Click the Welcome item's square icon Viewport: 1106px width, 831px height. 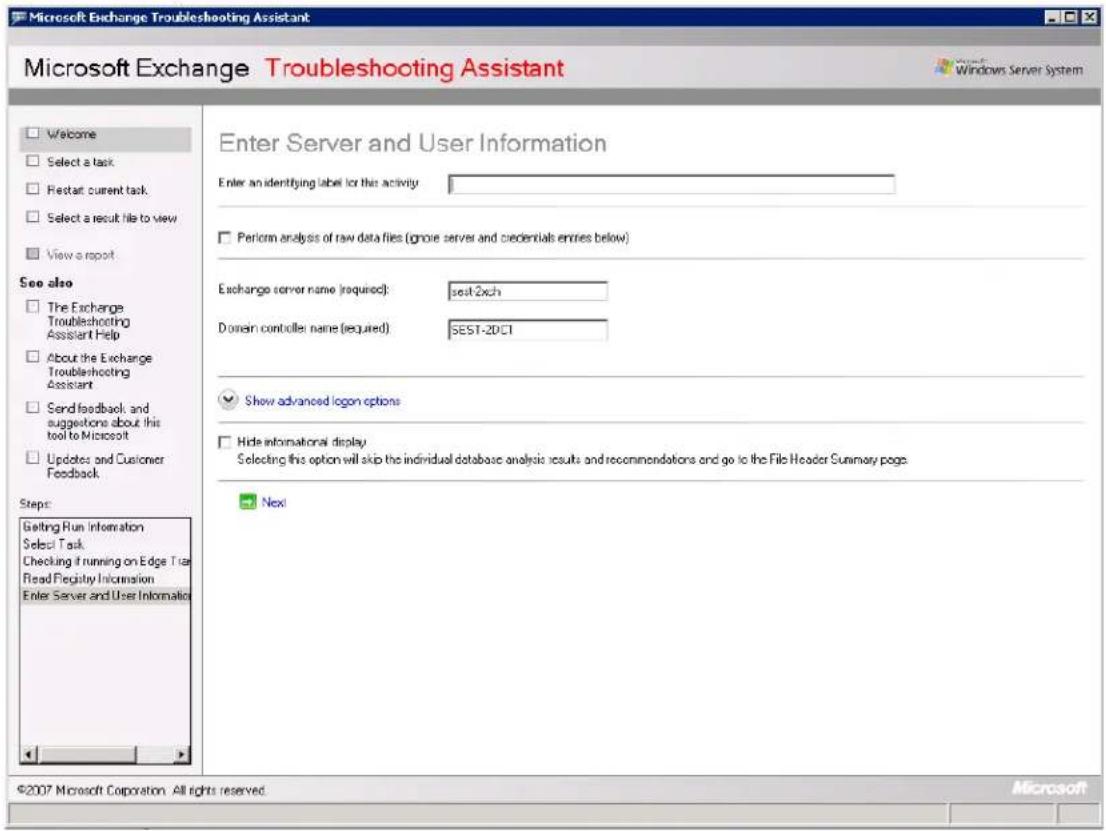[32, 133]
